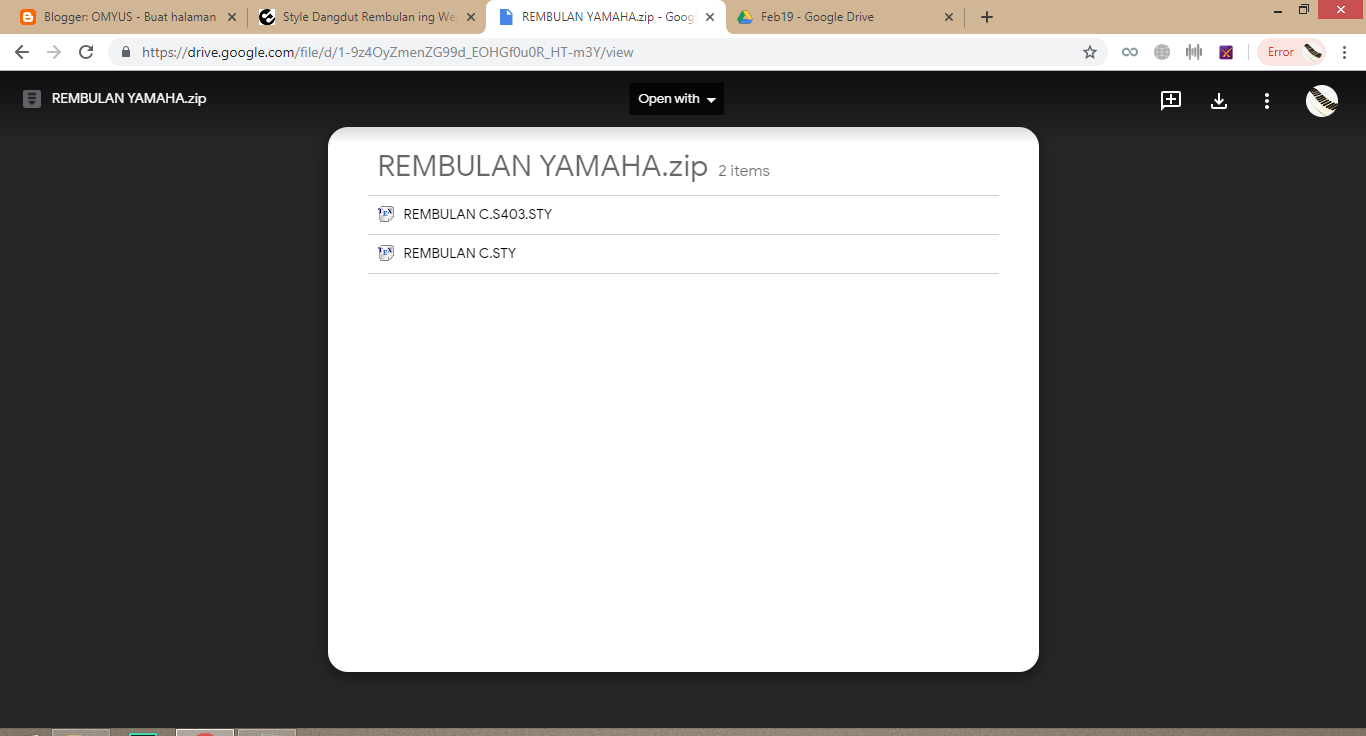Close the REMBULAN YAMAHA.zip tab
Screen dimensions: 1366x736
pos(710,17)
